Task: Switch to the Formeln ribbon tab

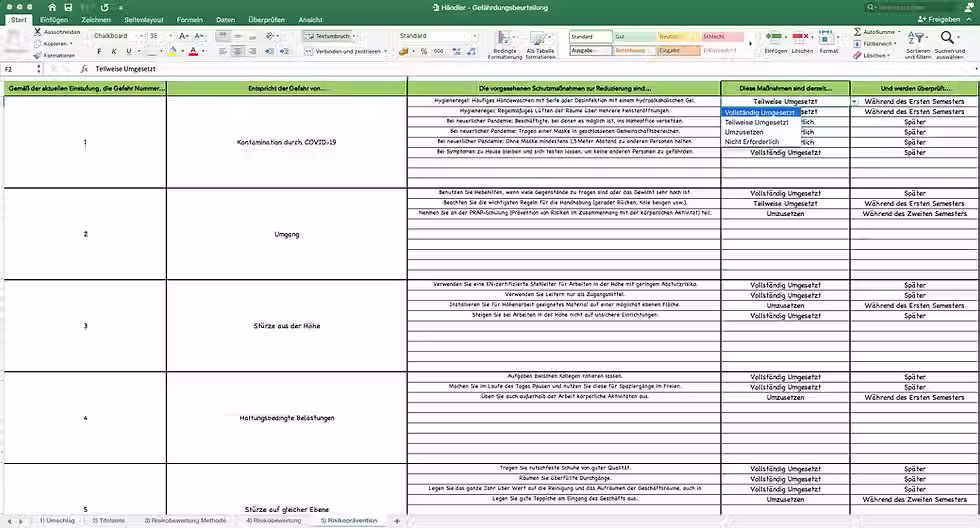Action: [x=189, y=19]
